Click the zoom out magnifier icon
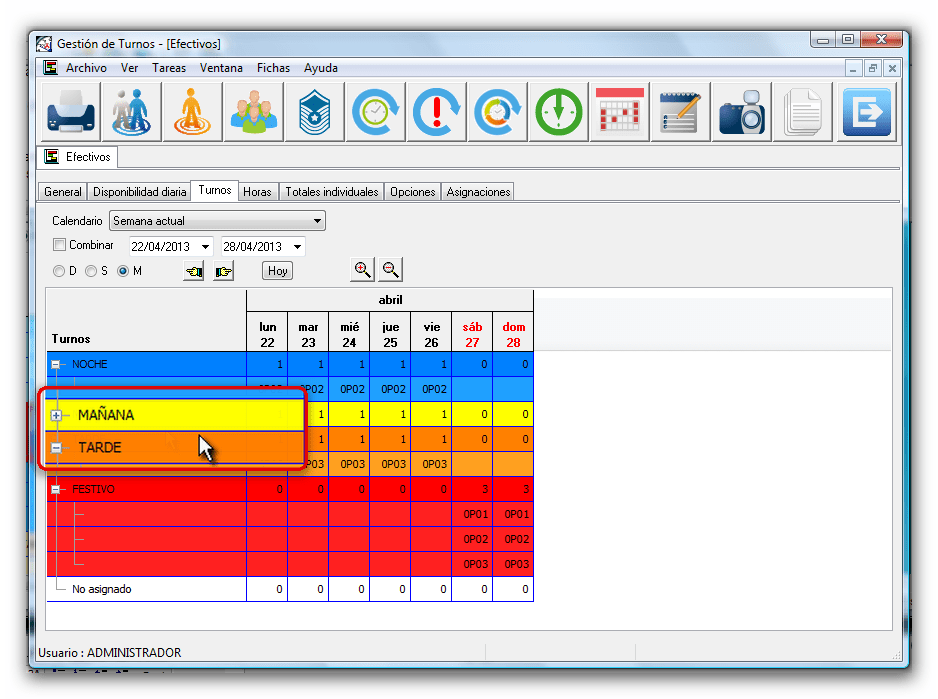The image size is (938, 699). (391, 269)
